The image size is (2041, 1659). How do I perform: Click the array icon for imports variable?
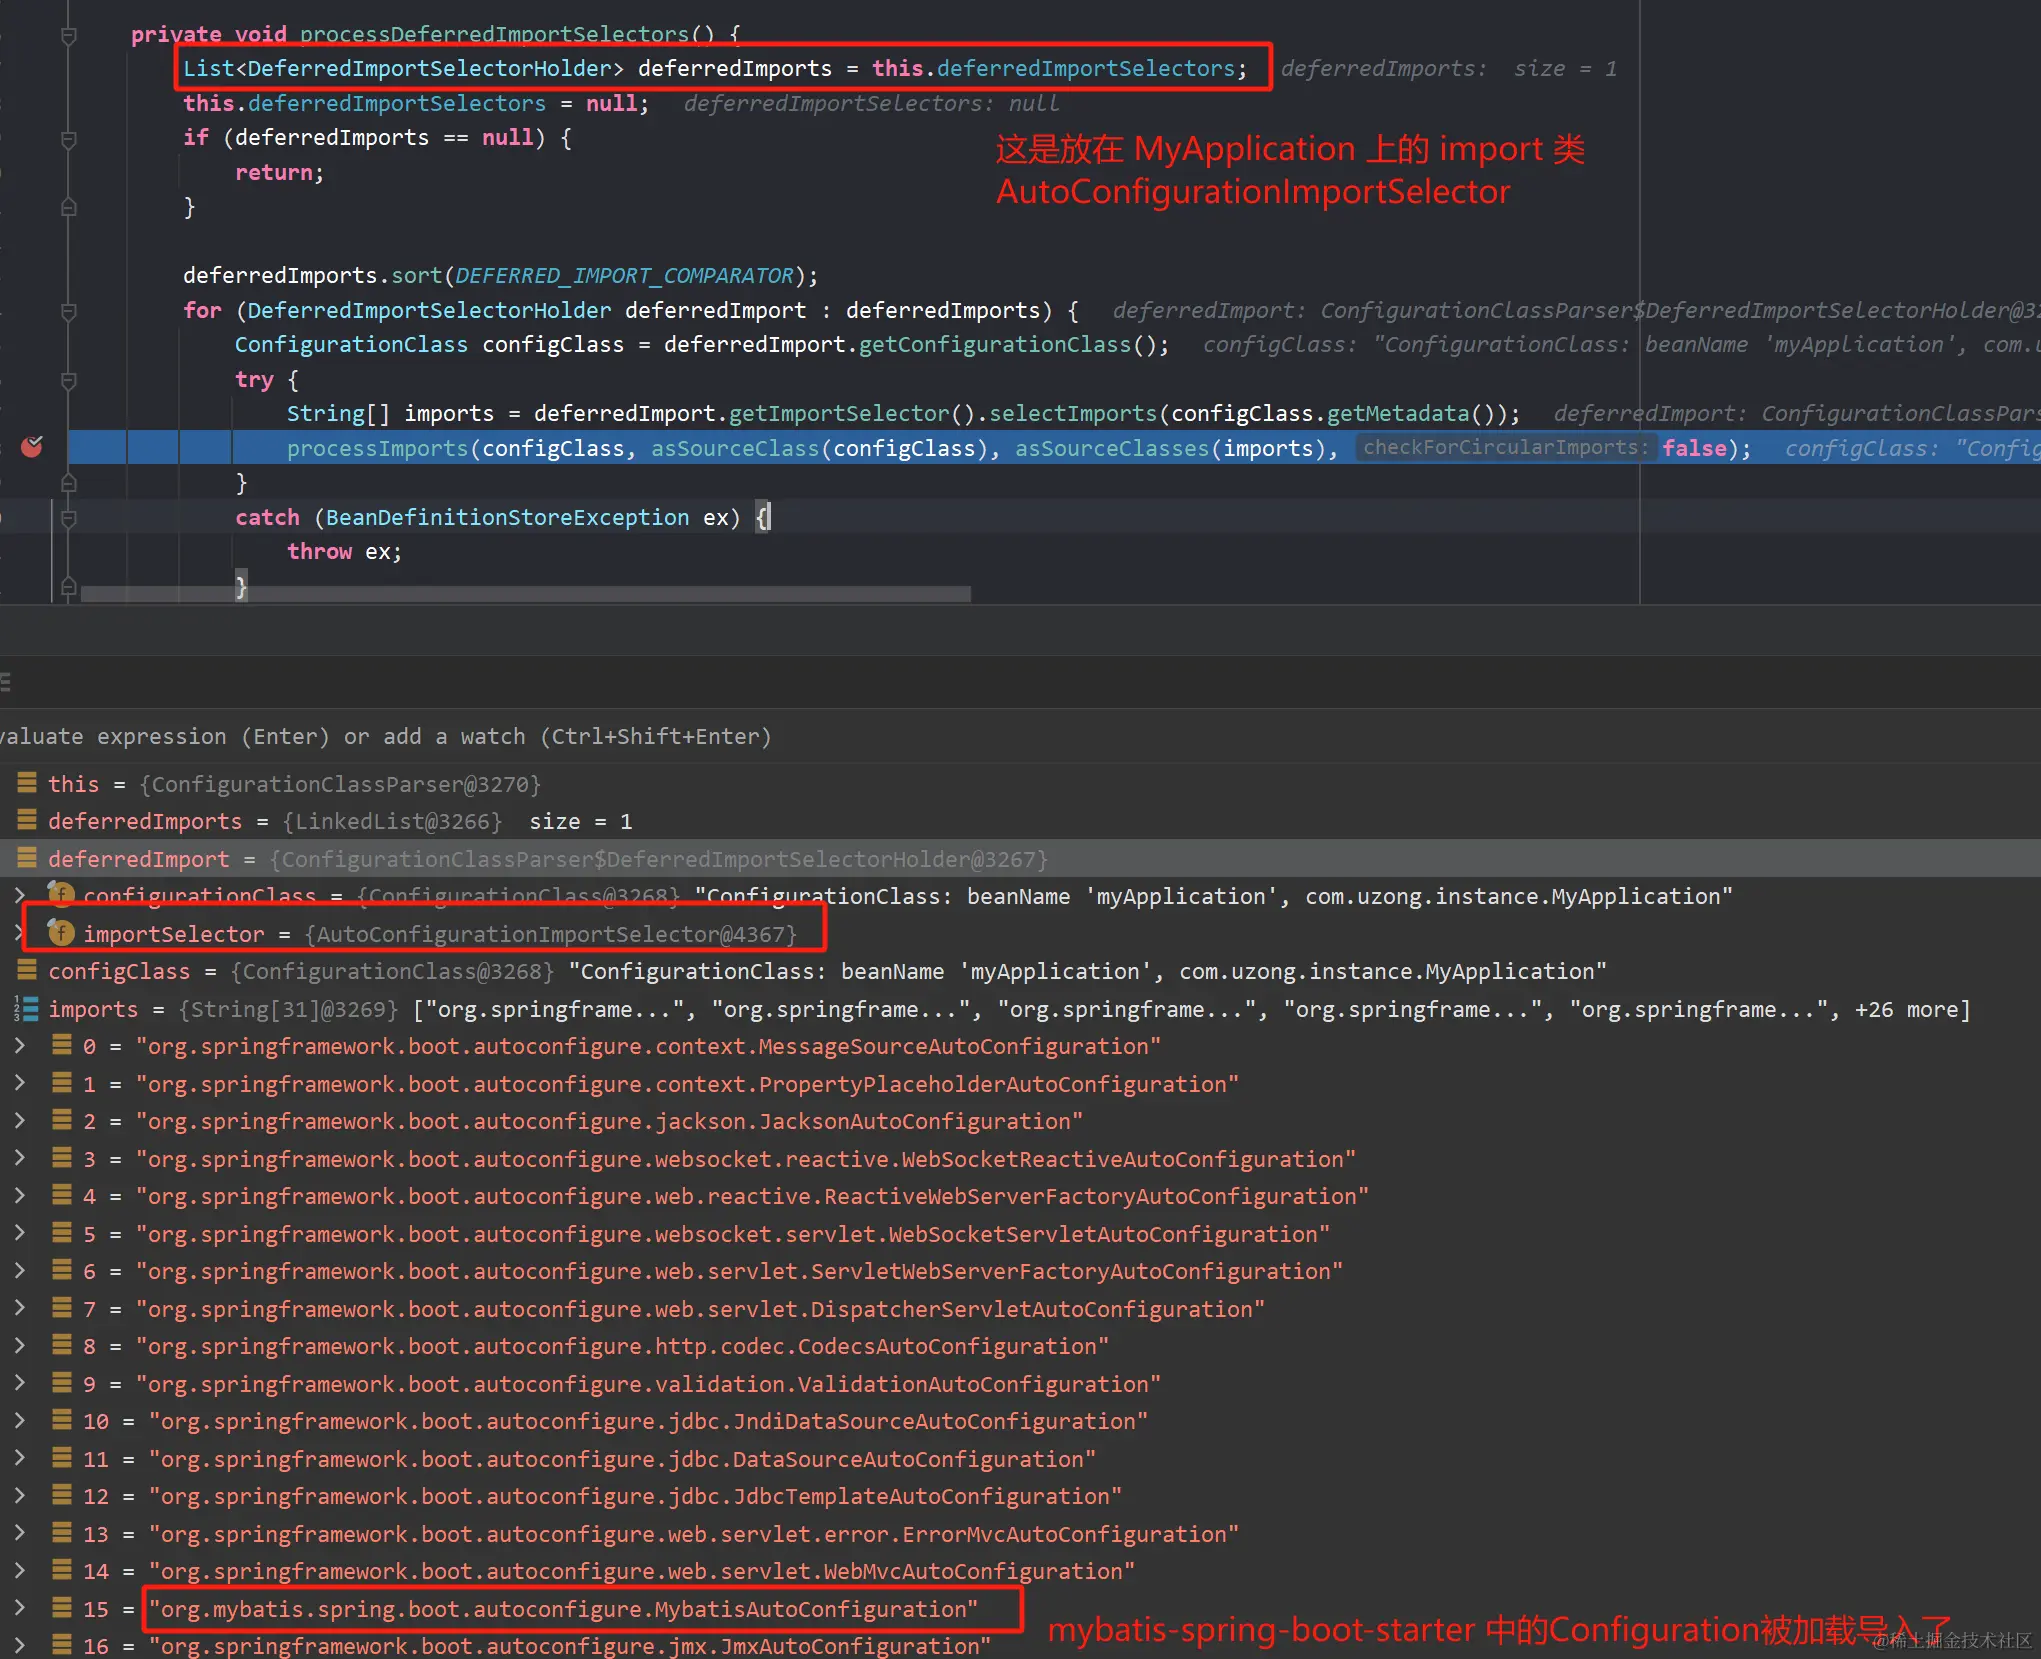click(27, 1008)
